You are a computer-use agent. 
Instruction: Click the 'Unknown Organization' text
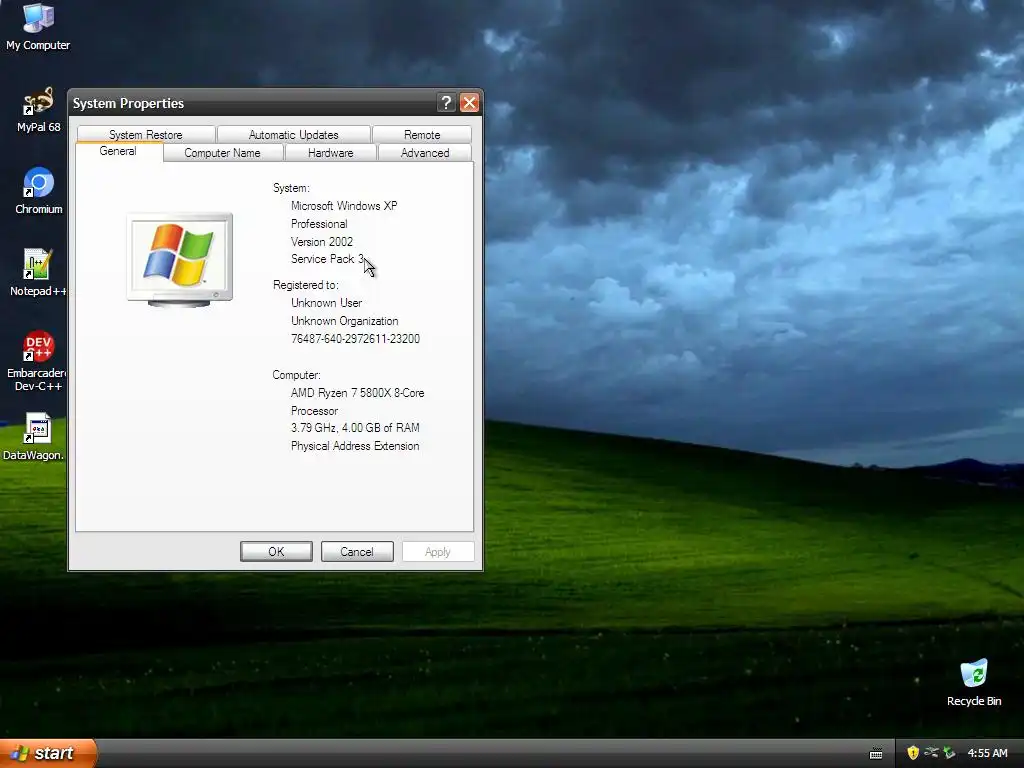point(344,321)
